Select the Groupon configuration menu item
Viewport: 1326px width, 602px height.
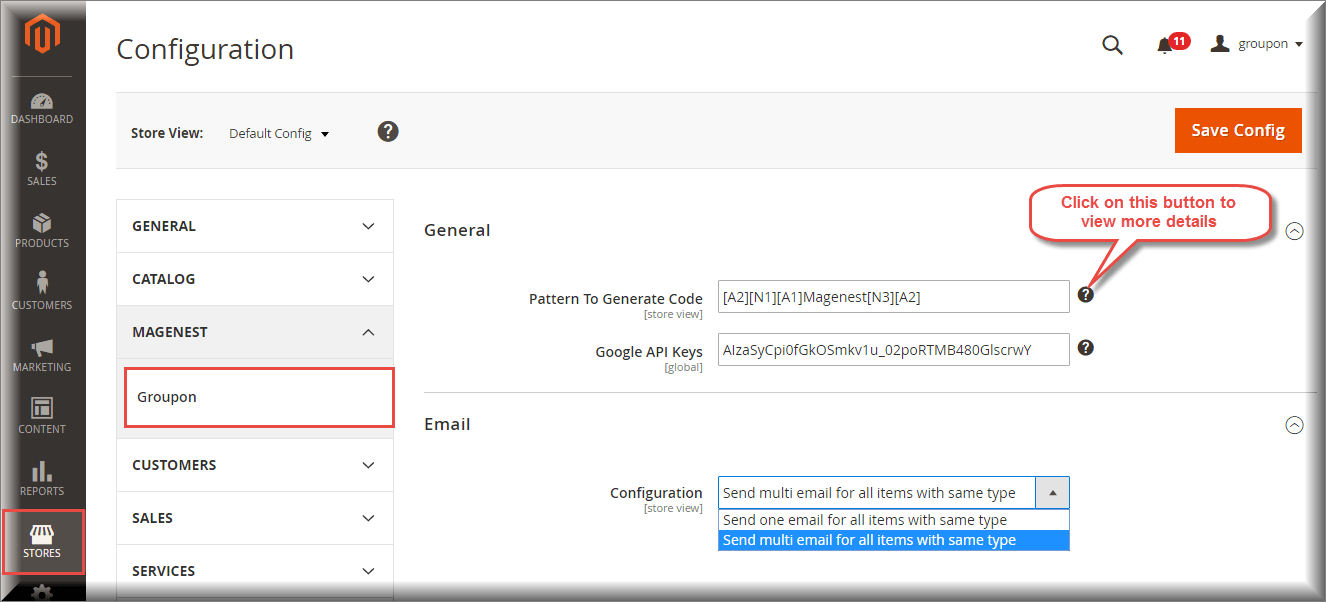[259, 397]
